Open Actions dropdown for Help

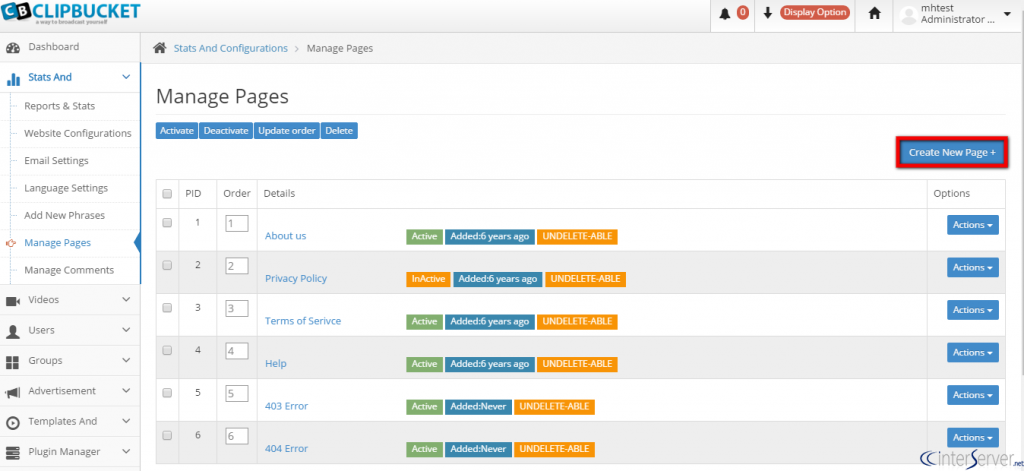(x=972, y=352)
